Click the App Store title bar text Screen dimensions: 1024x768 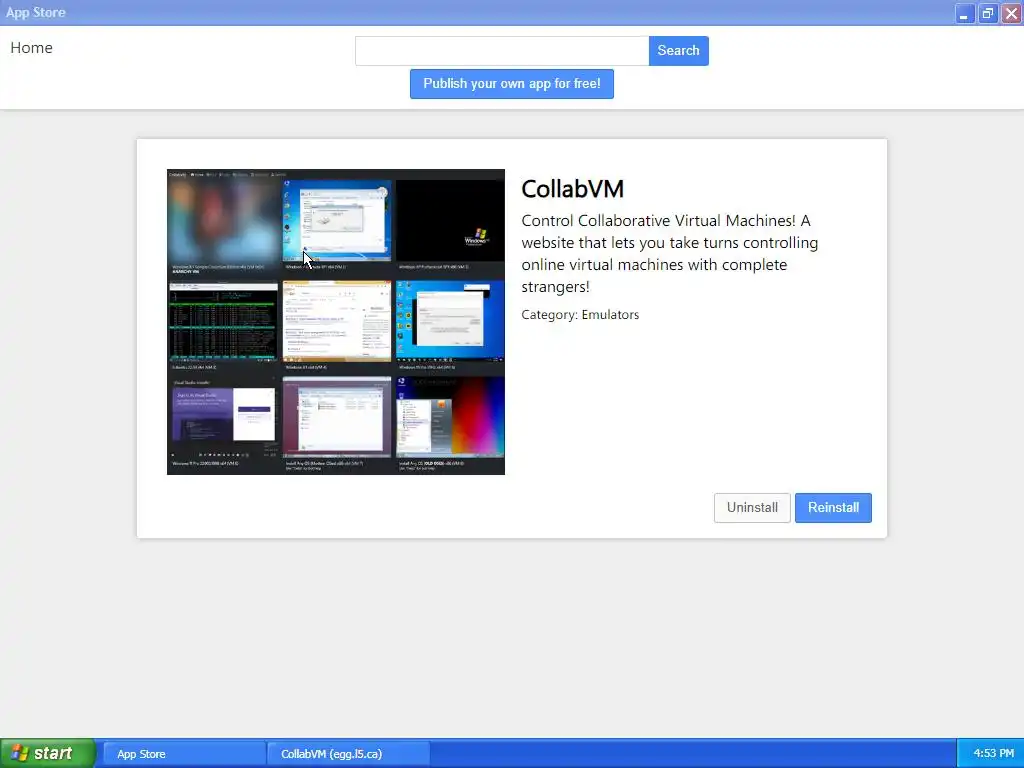coord(36,12)
